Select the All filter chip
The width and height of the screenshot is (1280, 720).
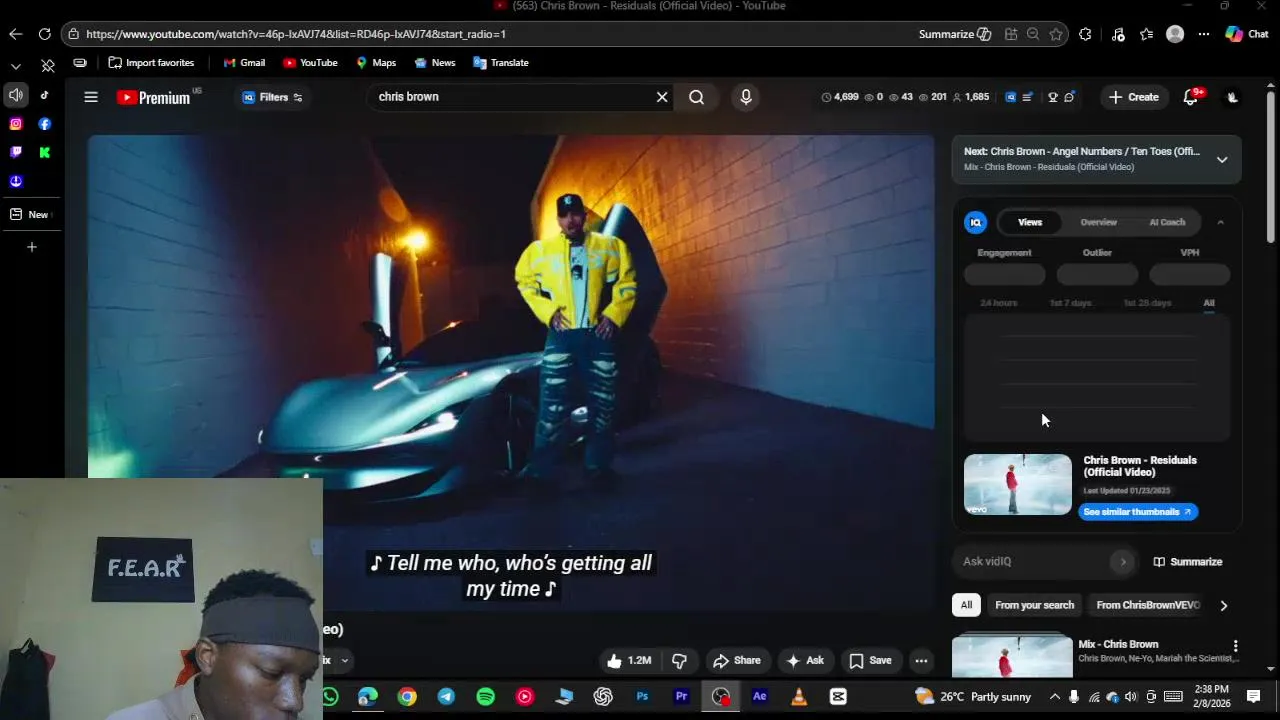point(966,605)
